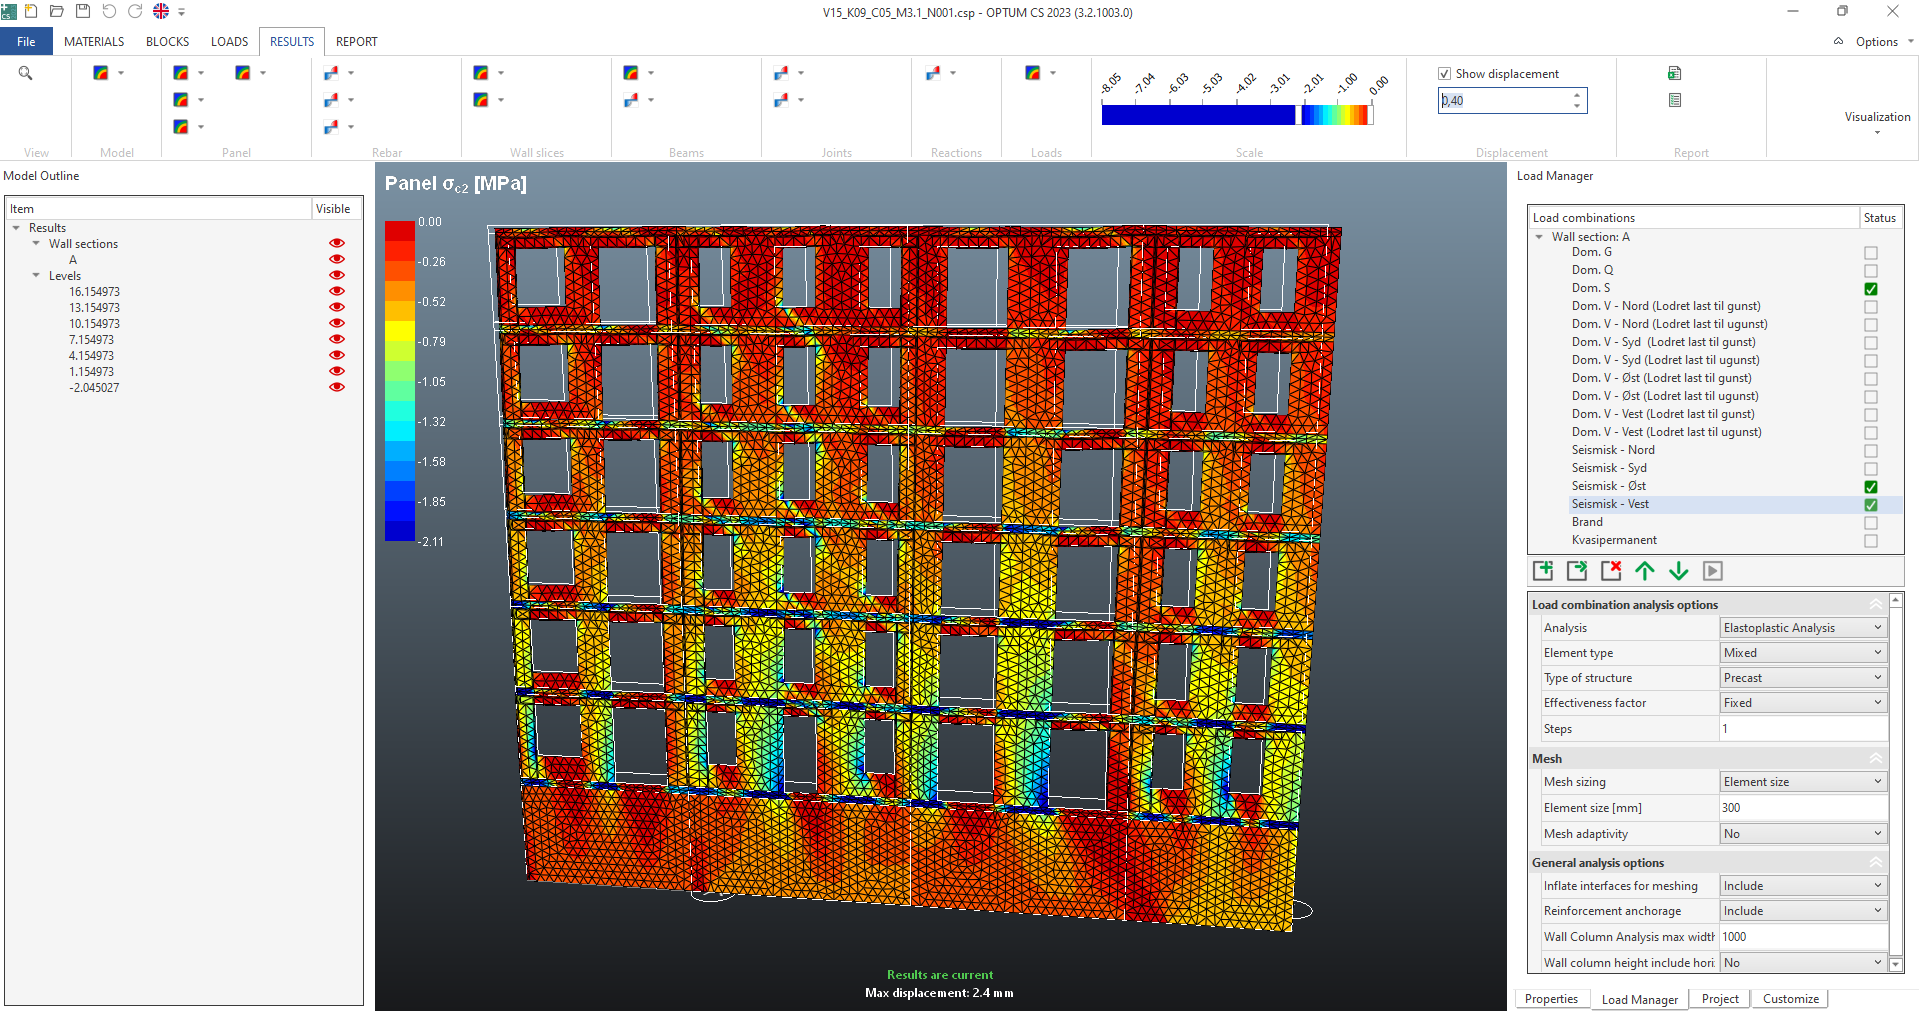Image resolution: width=1919 pixels, height=1011 pixels.
Task: Click the Loads visualization icon
Action: [1033, 73]
